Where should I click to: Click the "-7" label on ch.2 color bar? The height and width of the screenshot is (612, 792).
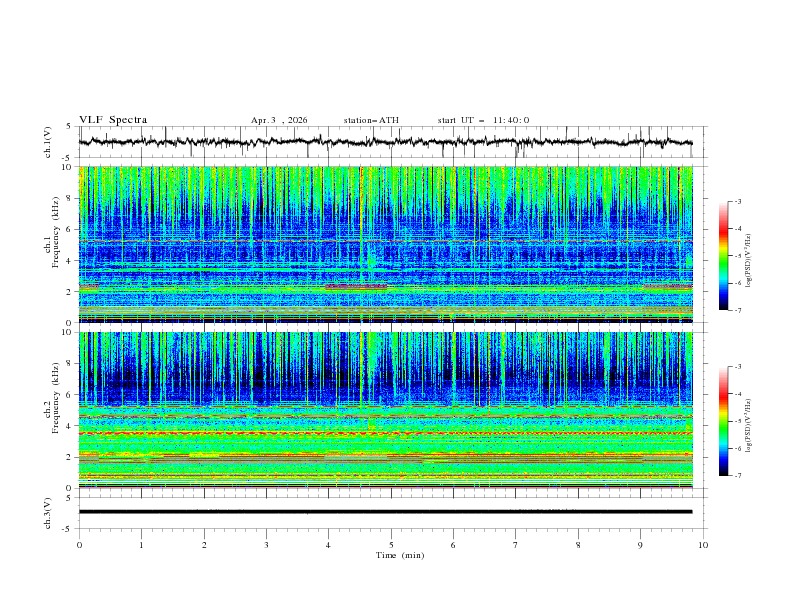[737, 476]
